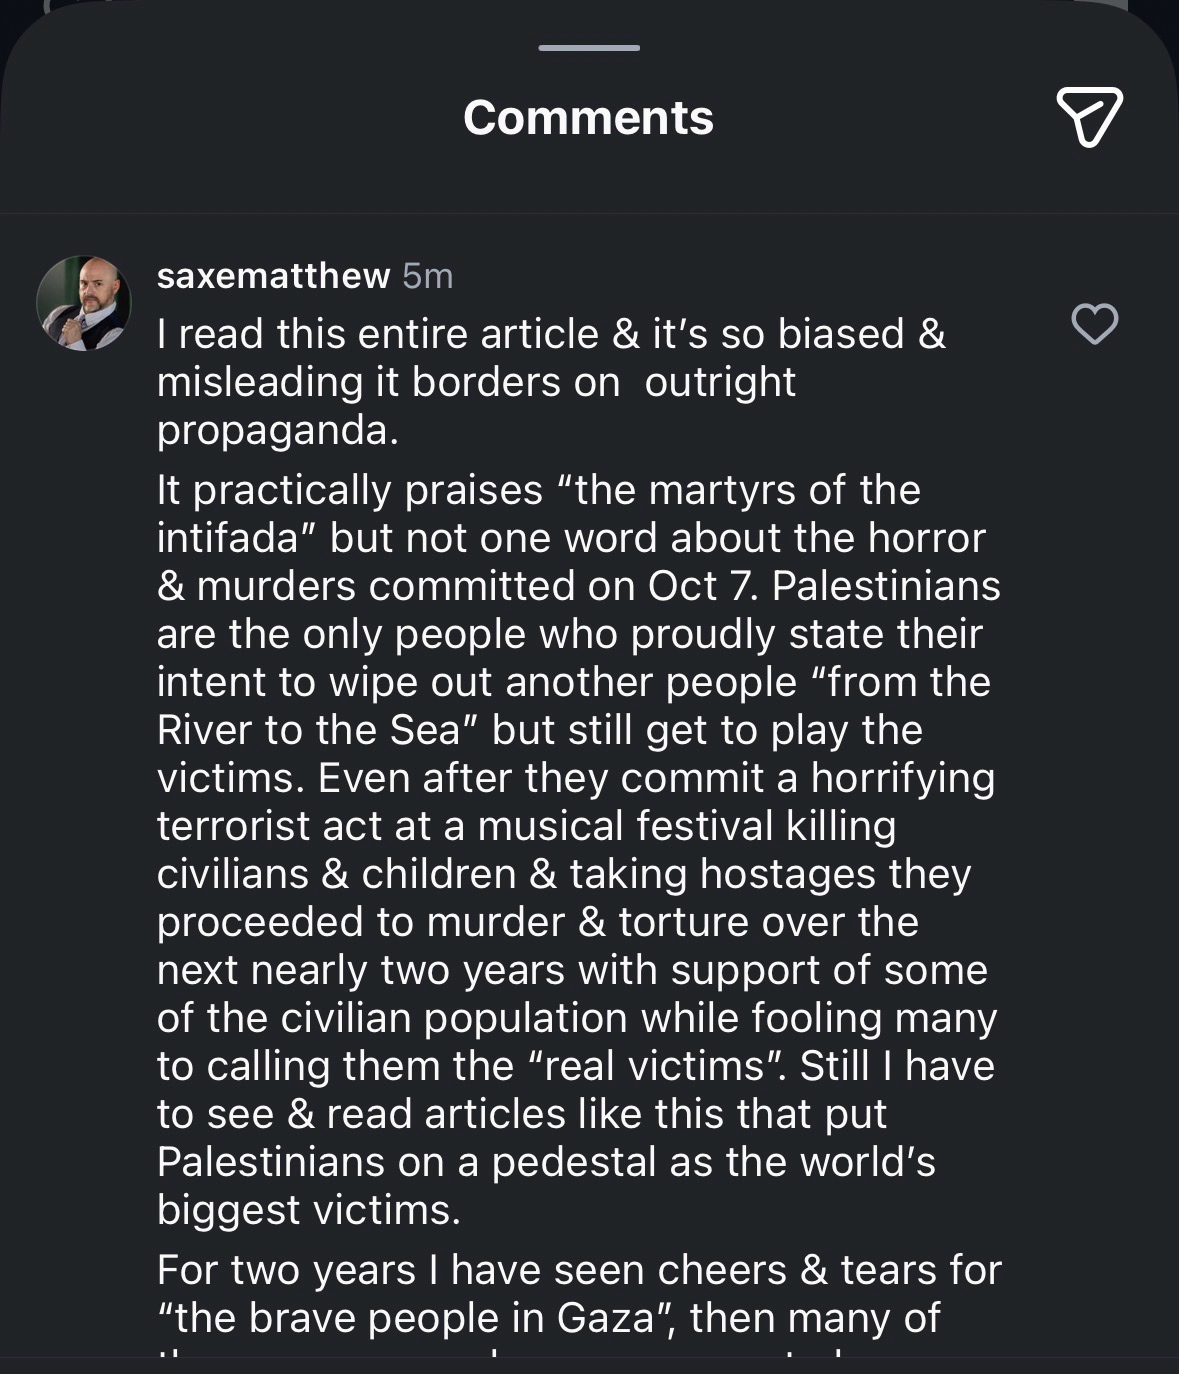Click the line starting "I read this entire article"
This screenshot has height=1374, width=1179.
point(550,334)
